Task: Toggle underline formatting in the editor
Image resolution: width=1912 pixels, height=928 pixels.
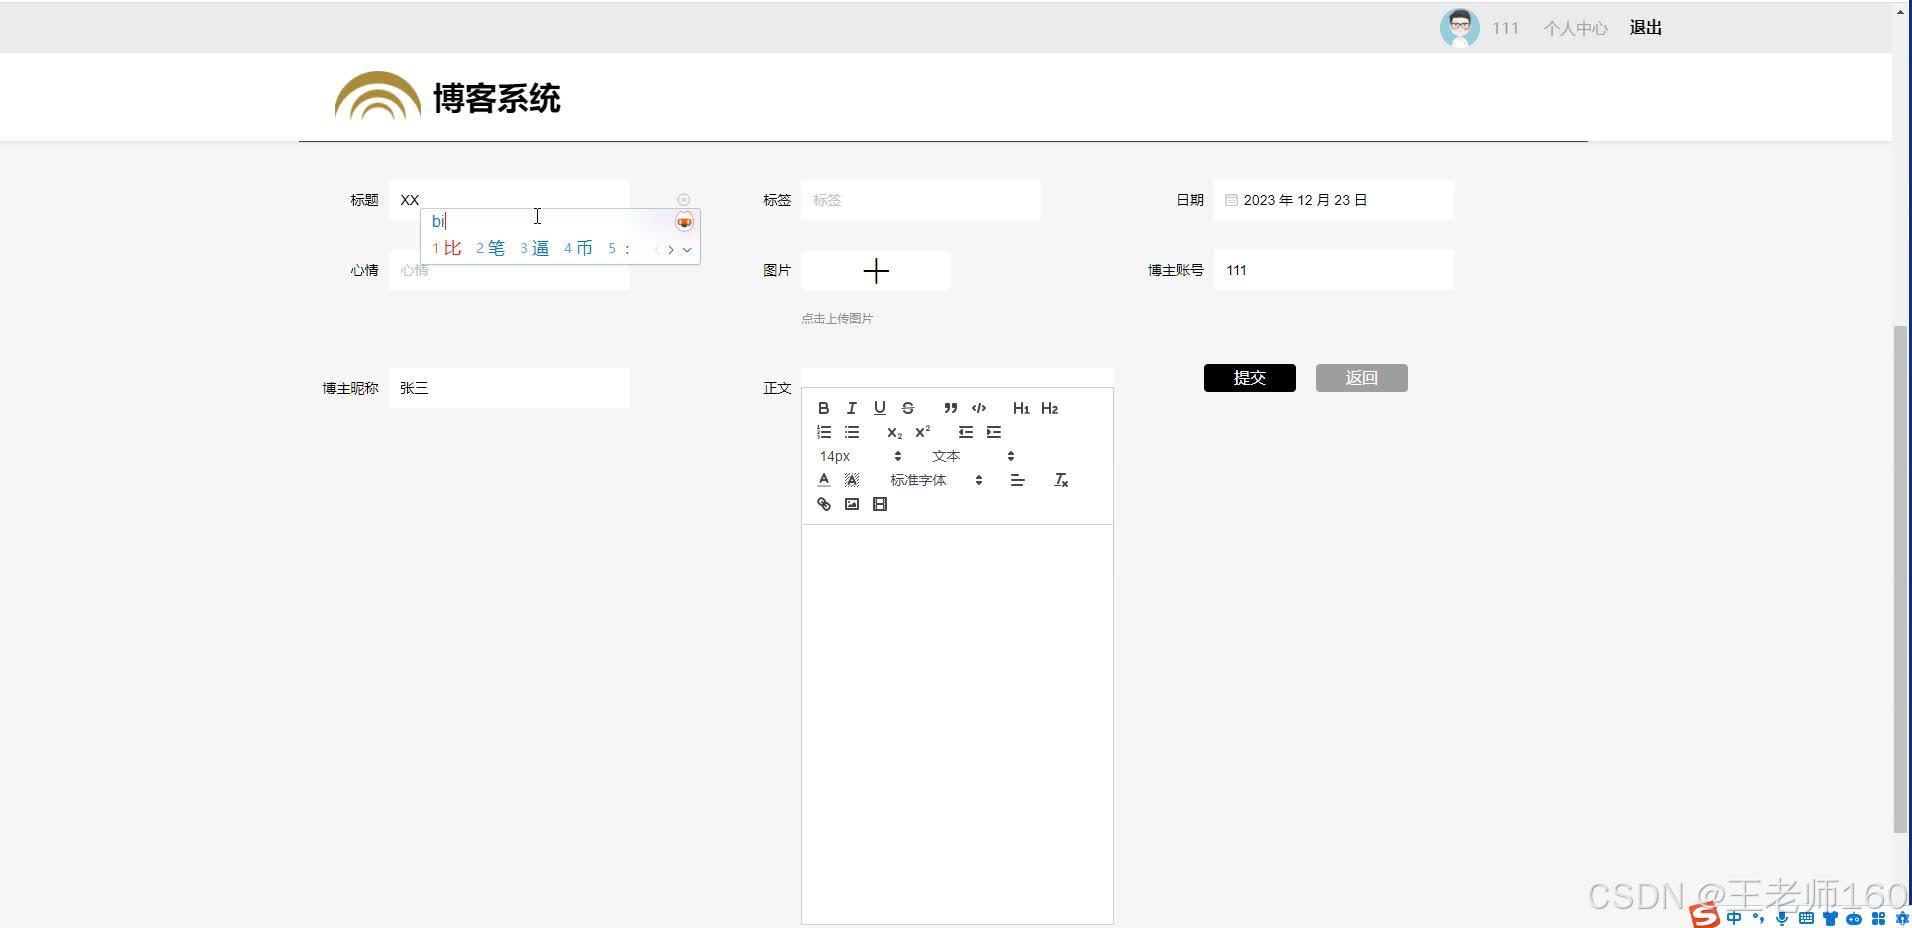Action: point(880,408)
